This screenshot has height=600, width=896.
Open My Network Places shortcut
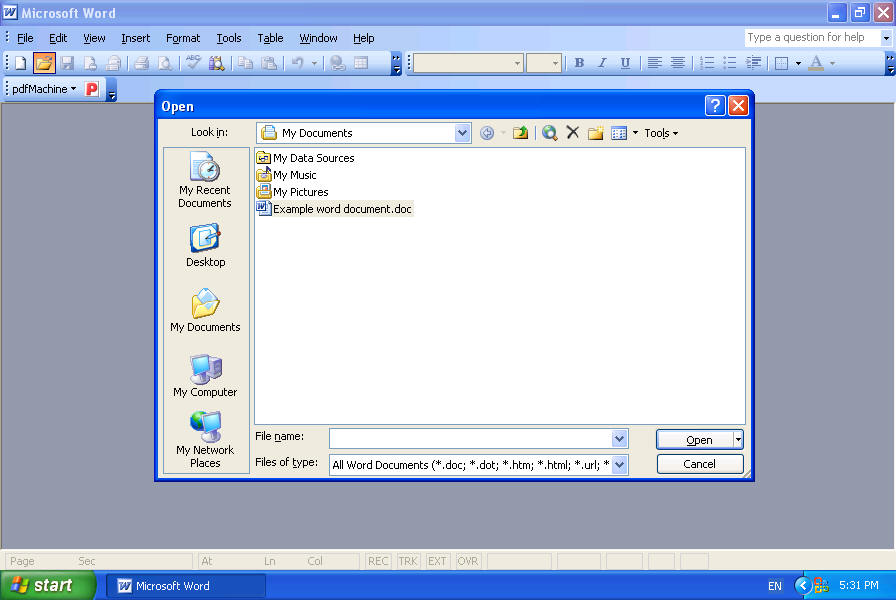point(205,440)
